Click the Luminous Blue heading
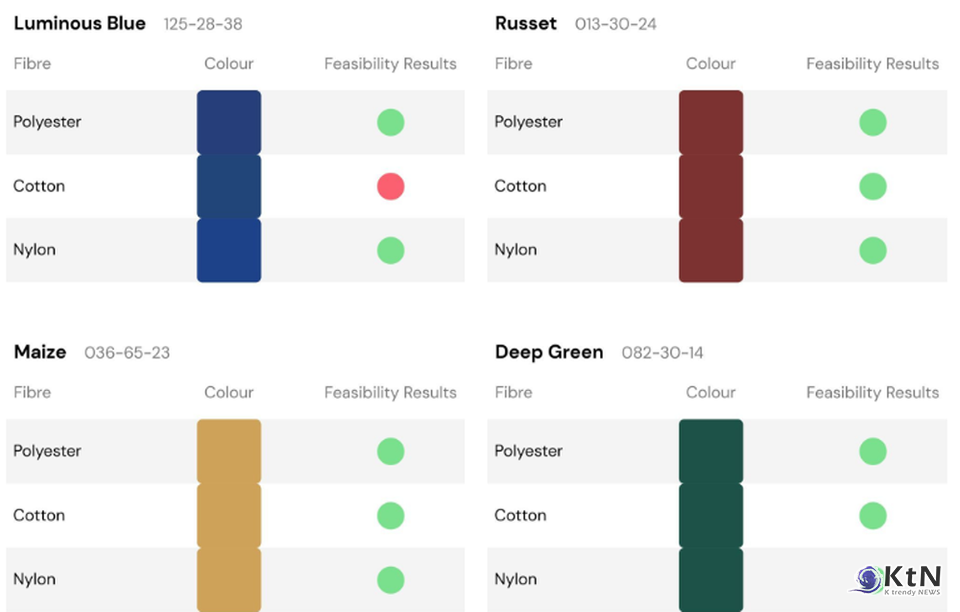 [x=80, y=23]
